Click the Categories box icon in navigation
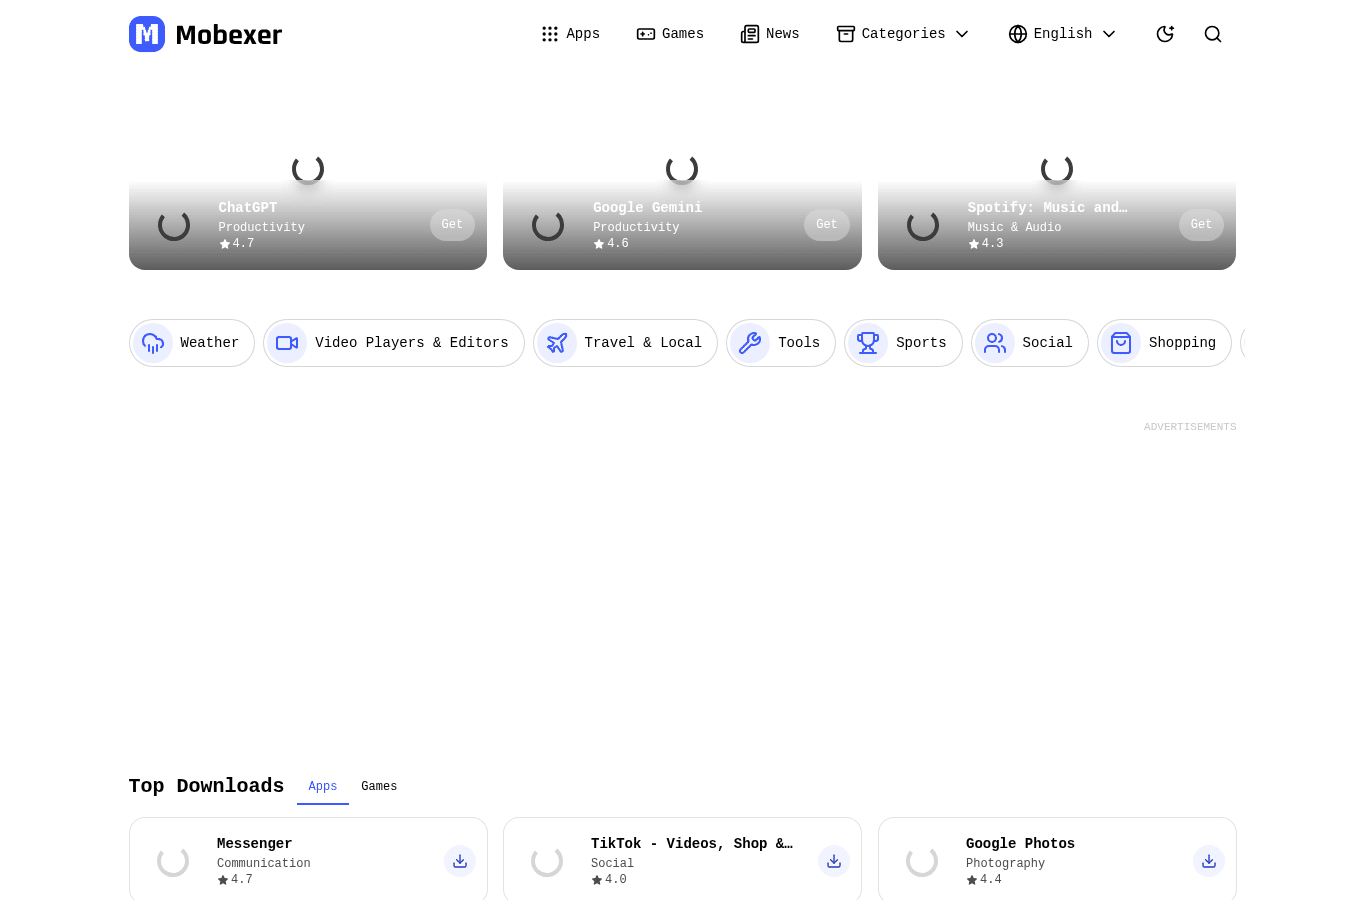 coord(846,34)
